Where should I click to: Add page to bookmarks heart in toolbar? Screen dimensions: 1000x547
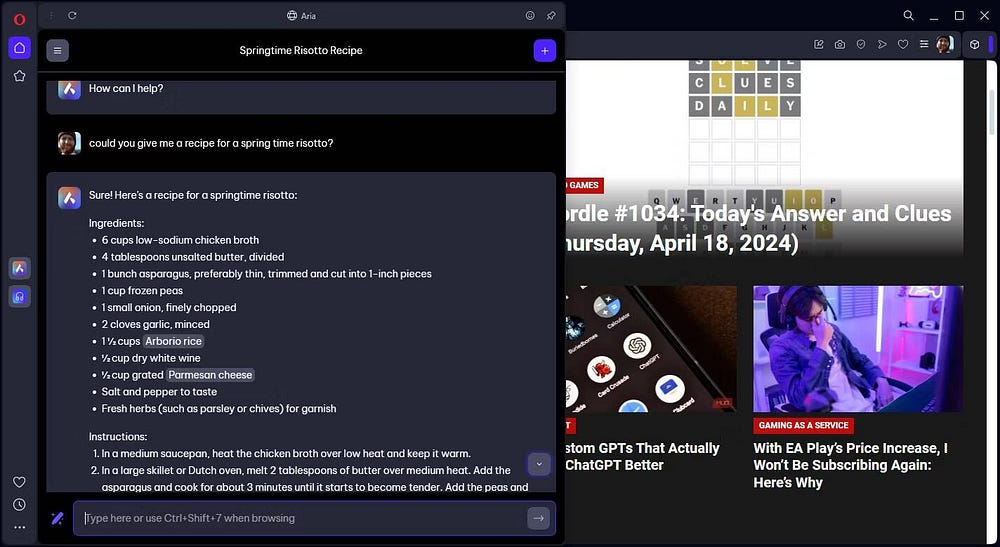903,45
